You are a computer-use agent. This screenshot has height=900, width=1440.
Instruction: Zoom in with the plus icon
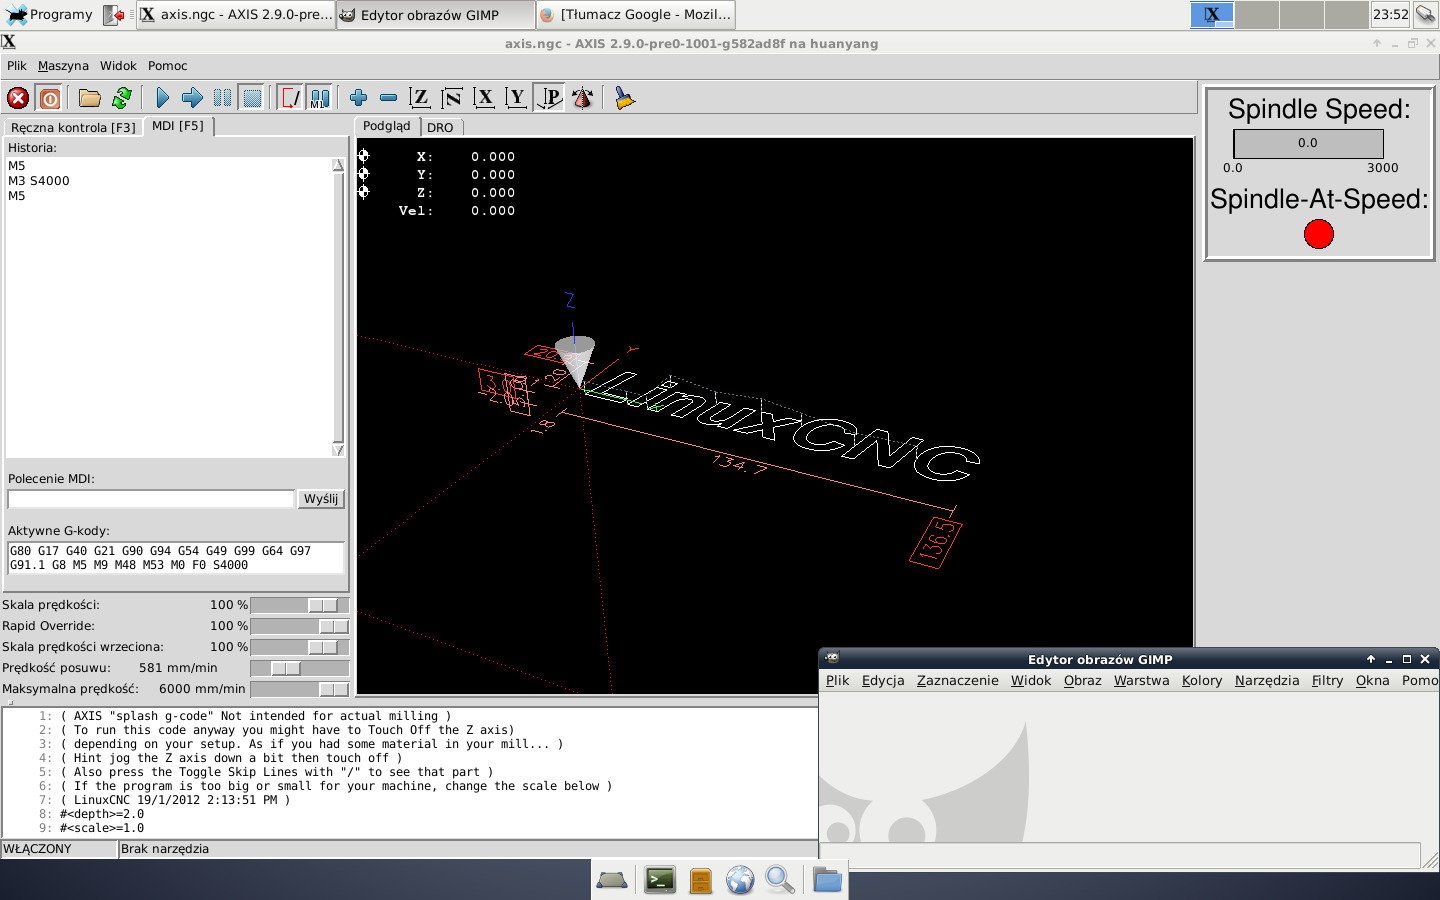pyautogui.click(x=358, y=98)
